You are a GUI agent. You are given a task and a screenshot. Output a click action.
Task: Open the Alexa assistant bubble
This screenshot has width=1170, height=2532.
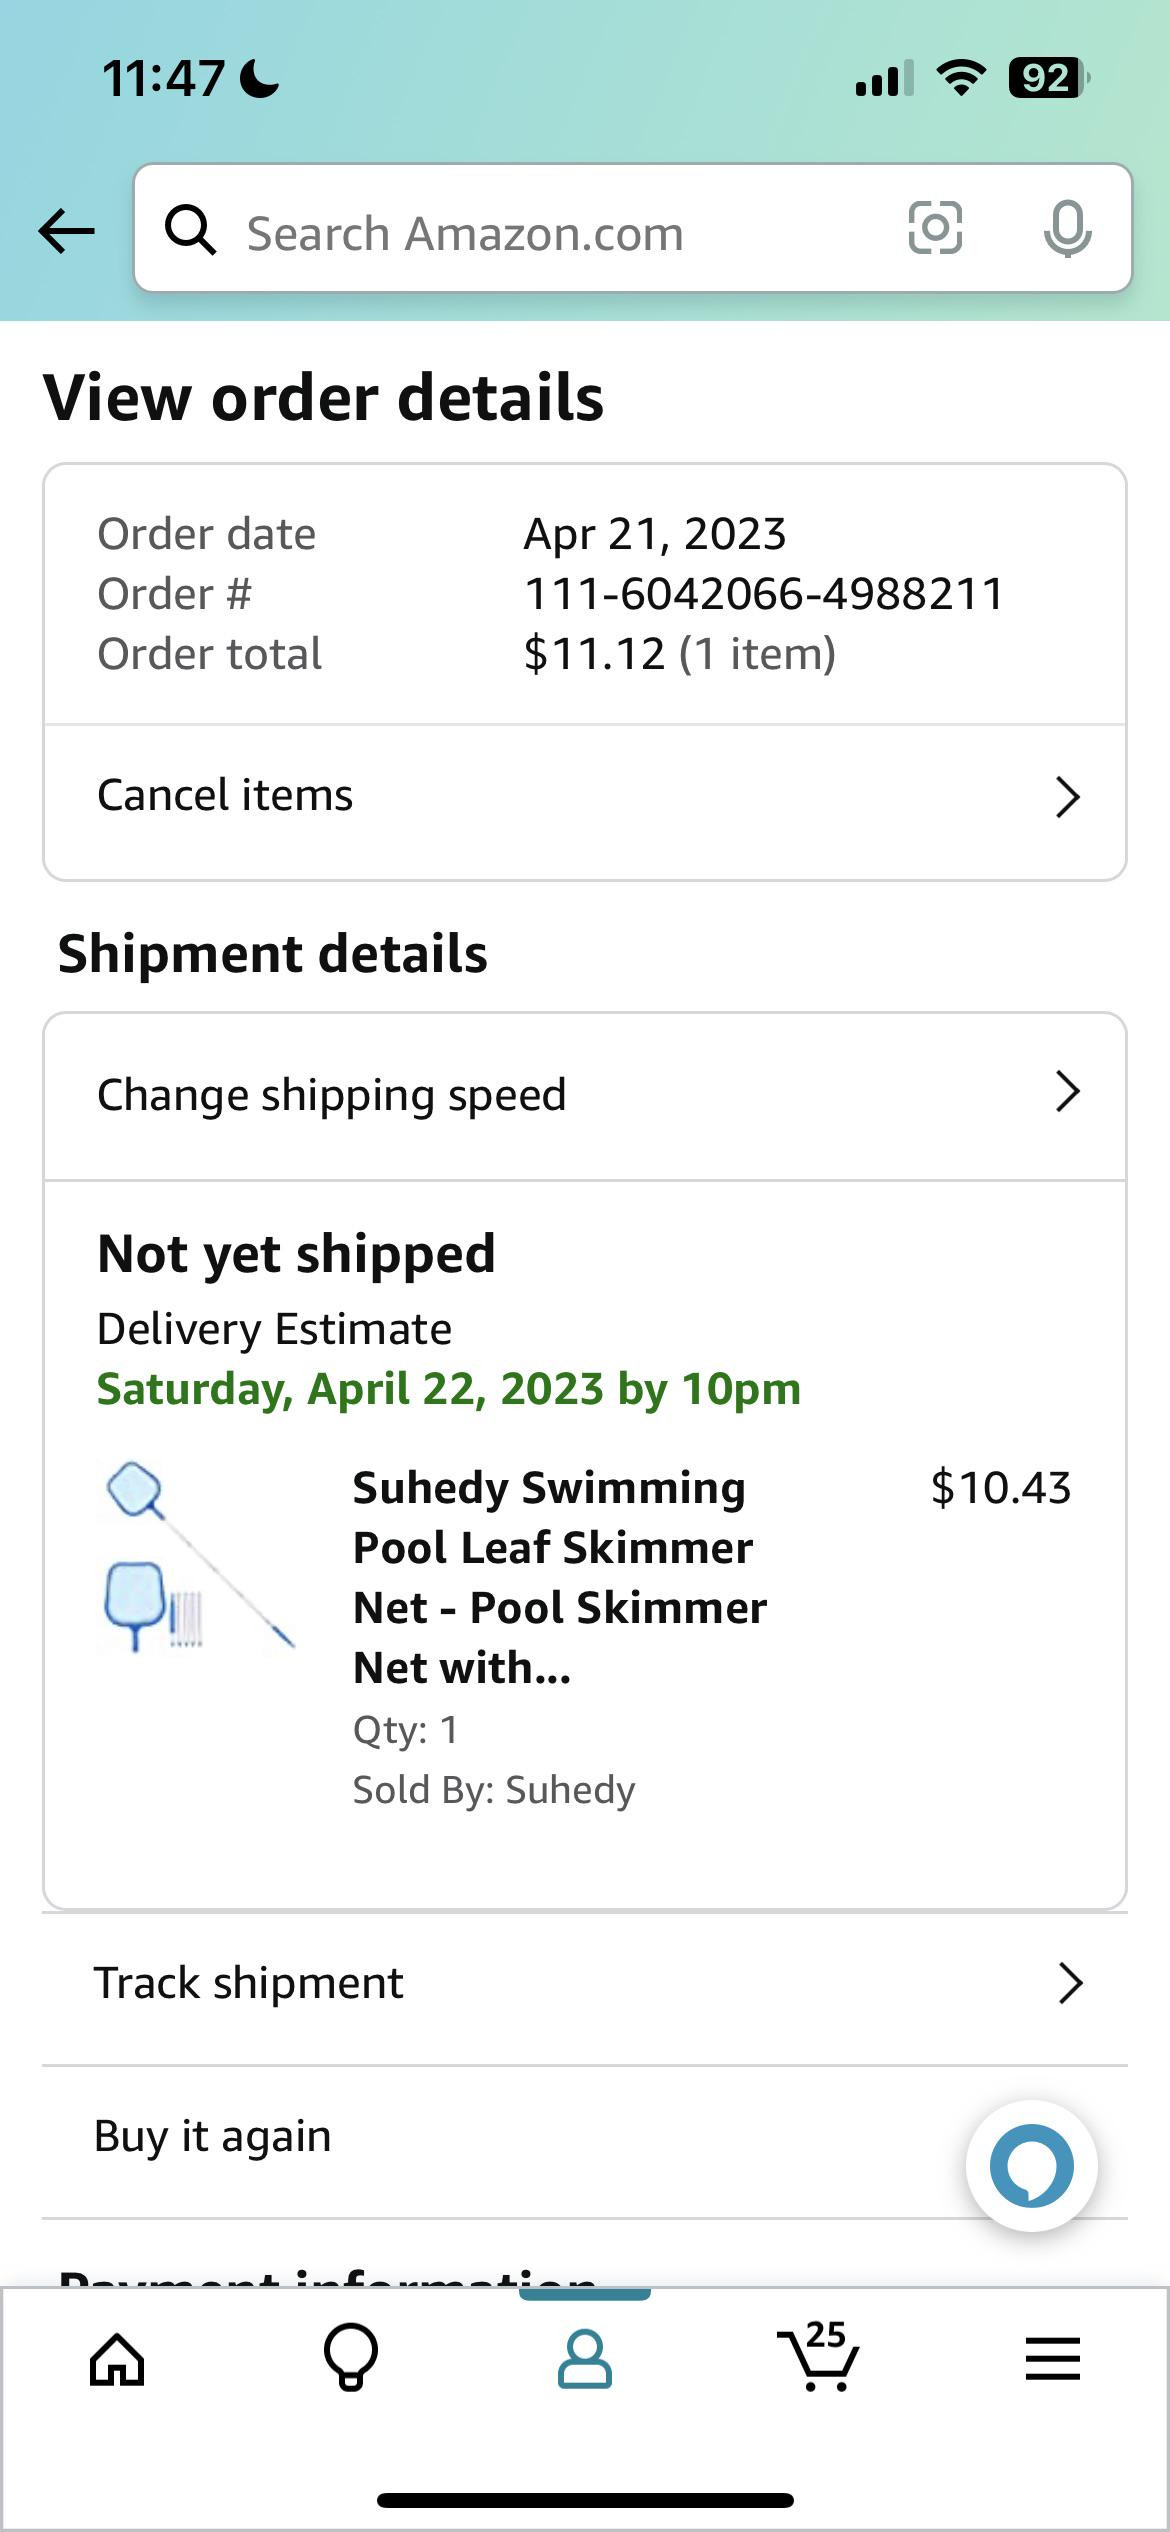(1031, 2165)
